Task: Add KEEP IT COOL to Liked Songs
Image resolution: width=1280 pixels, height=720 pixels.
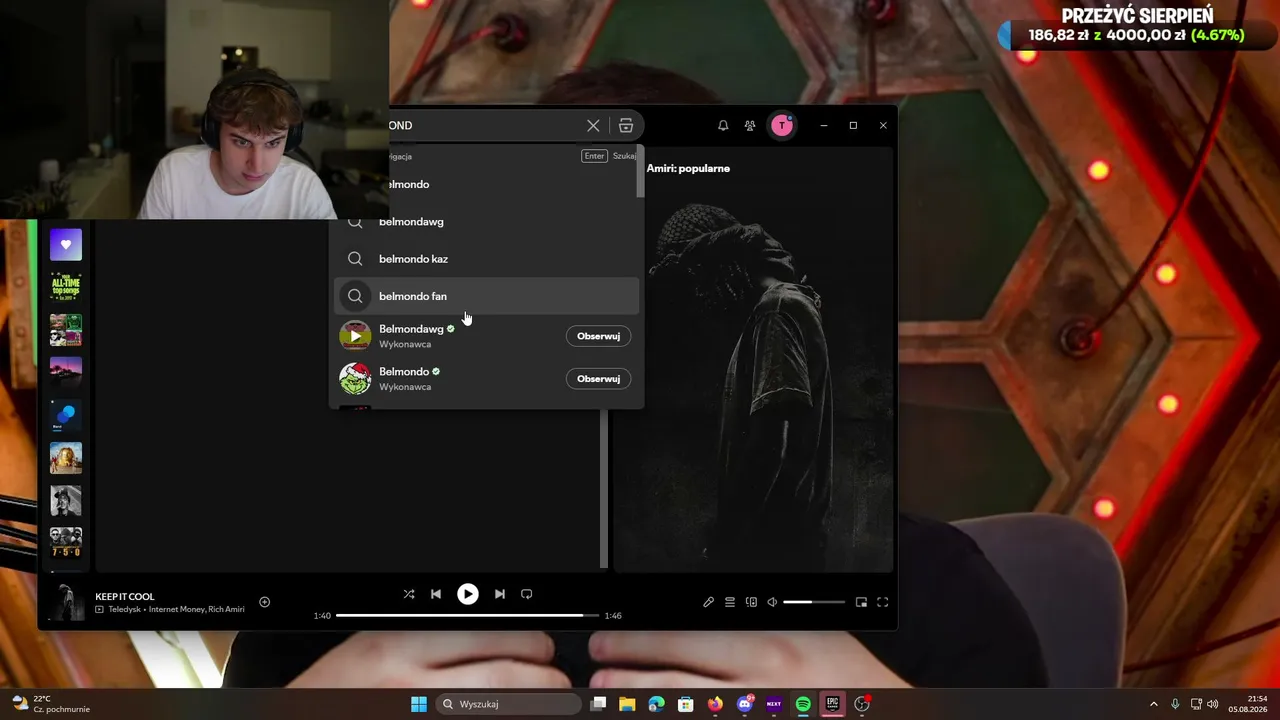Action: (265, 602)
